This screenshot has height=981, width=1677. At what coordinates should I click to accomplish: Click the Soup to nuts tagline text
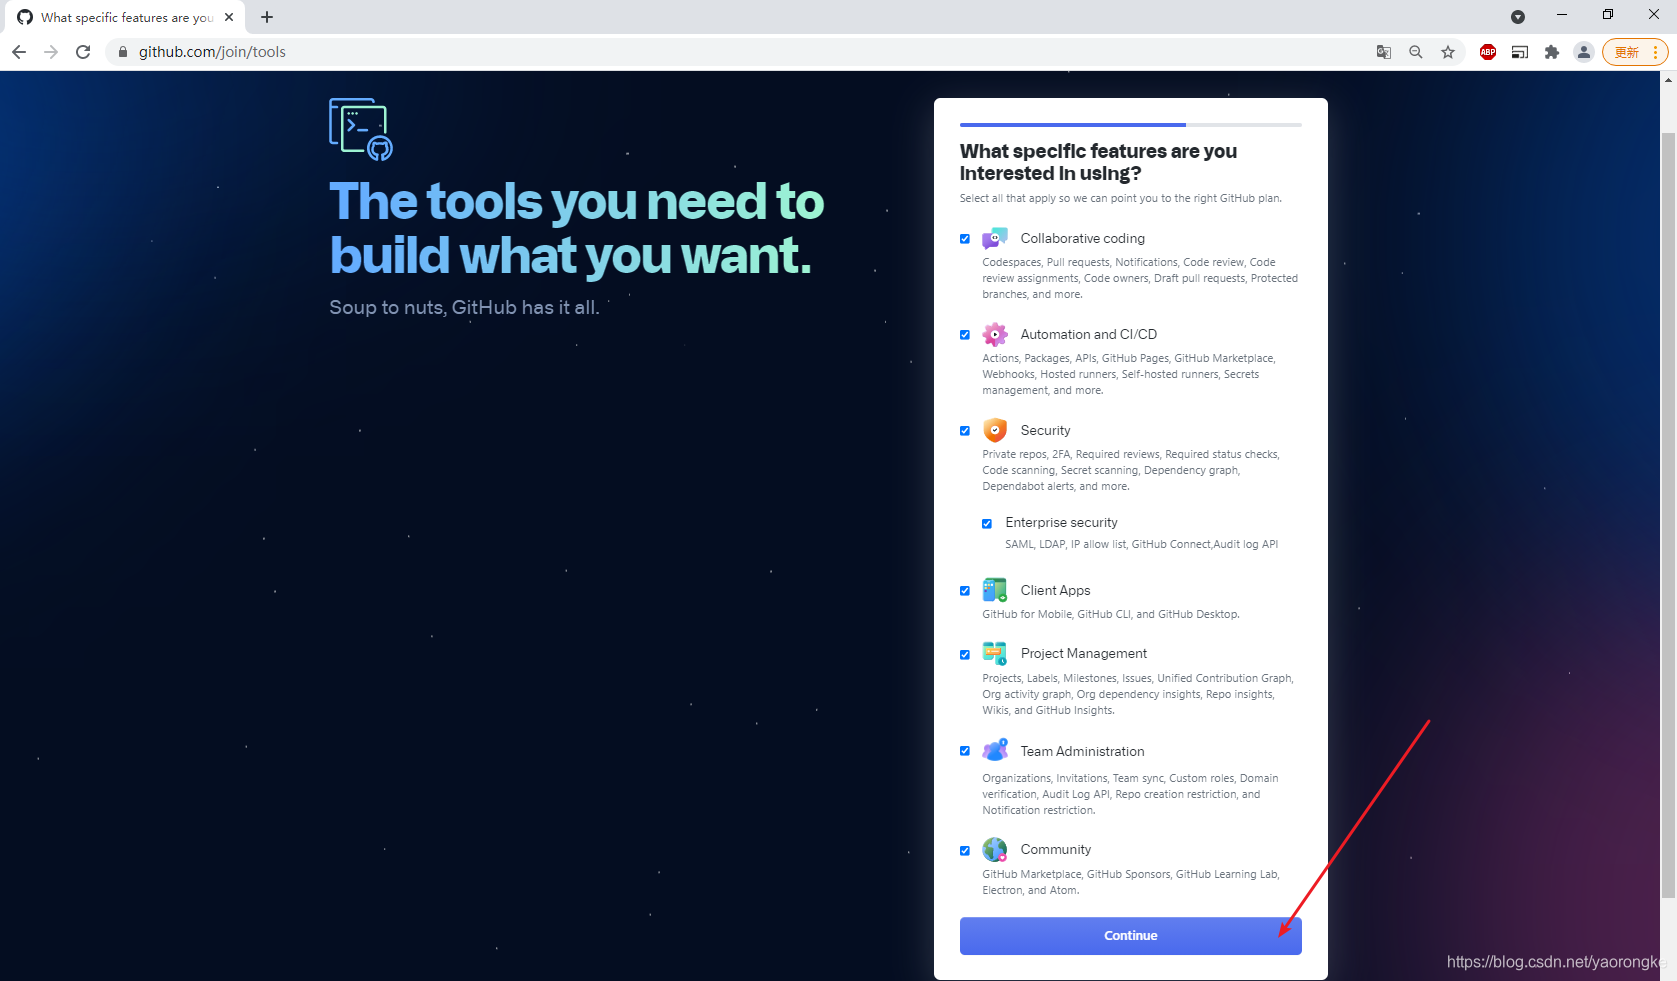tap(465, 307)
